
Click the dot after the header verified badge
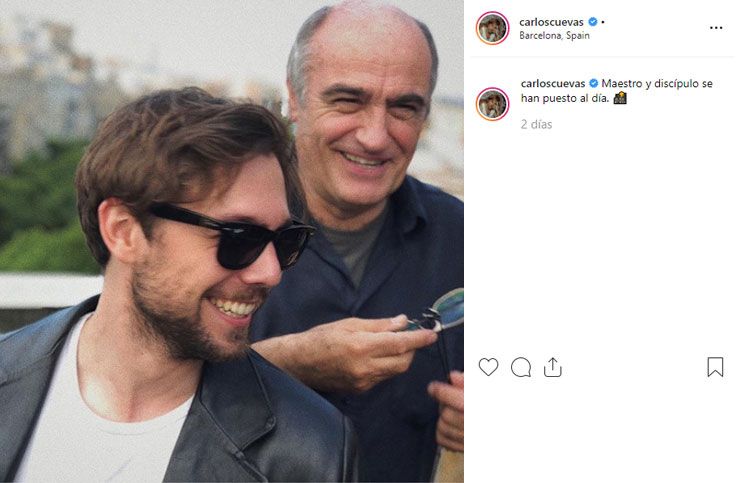tap(603, 21)
